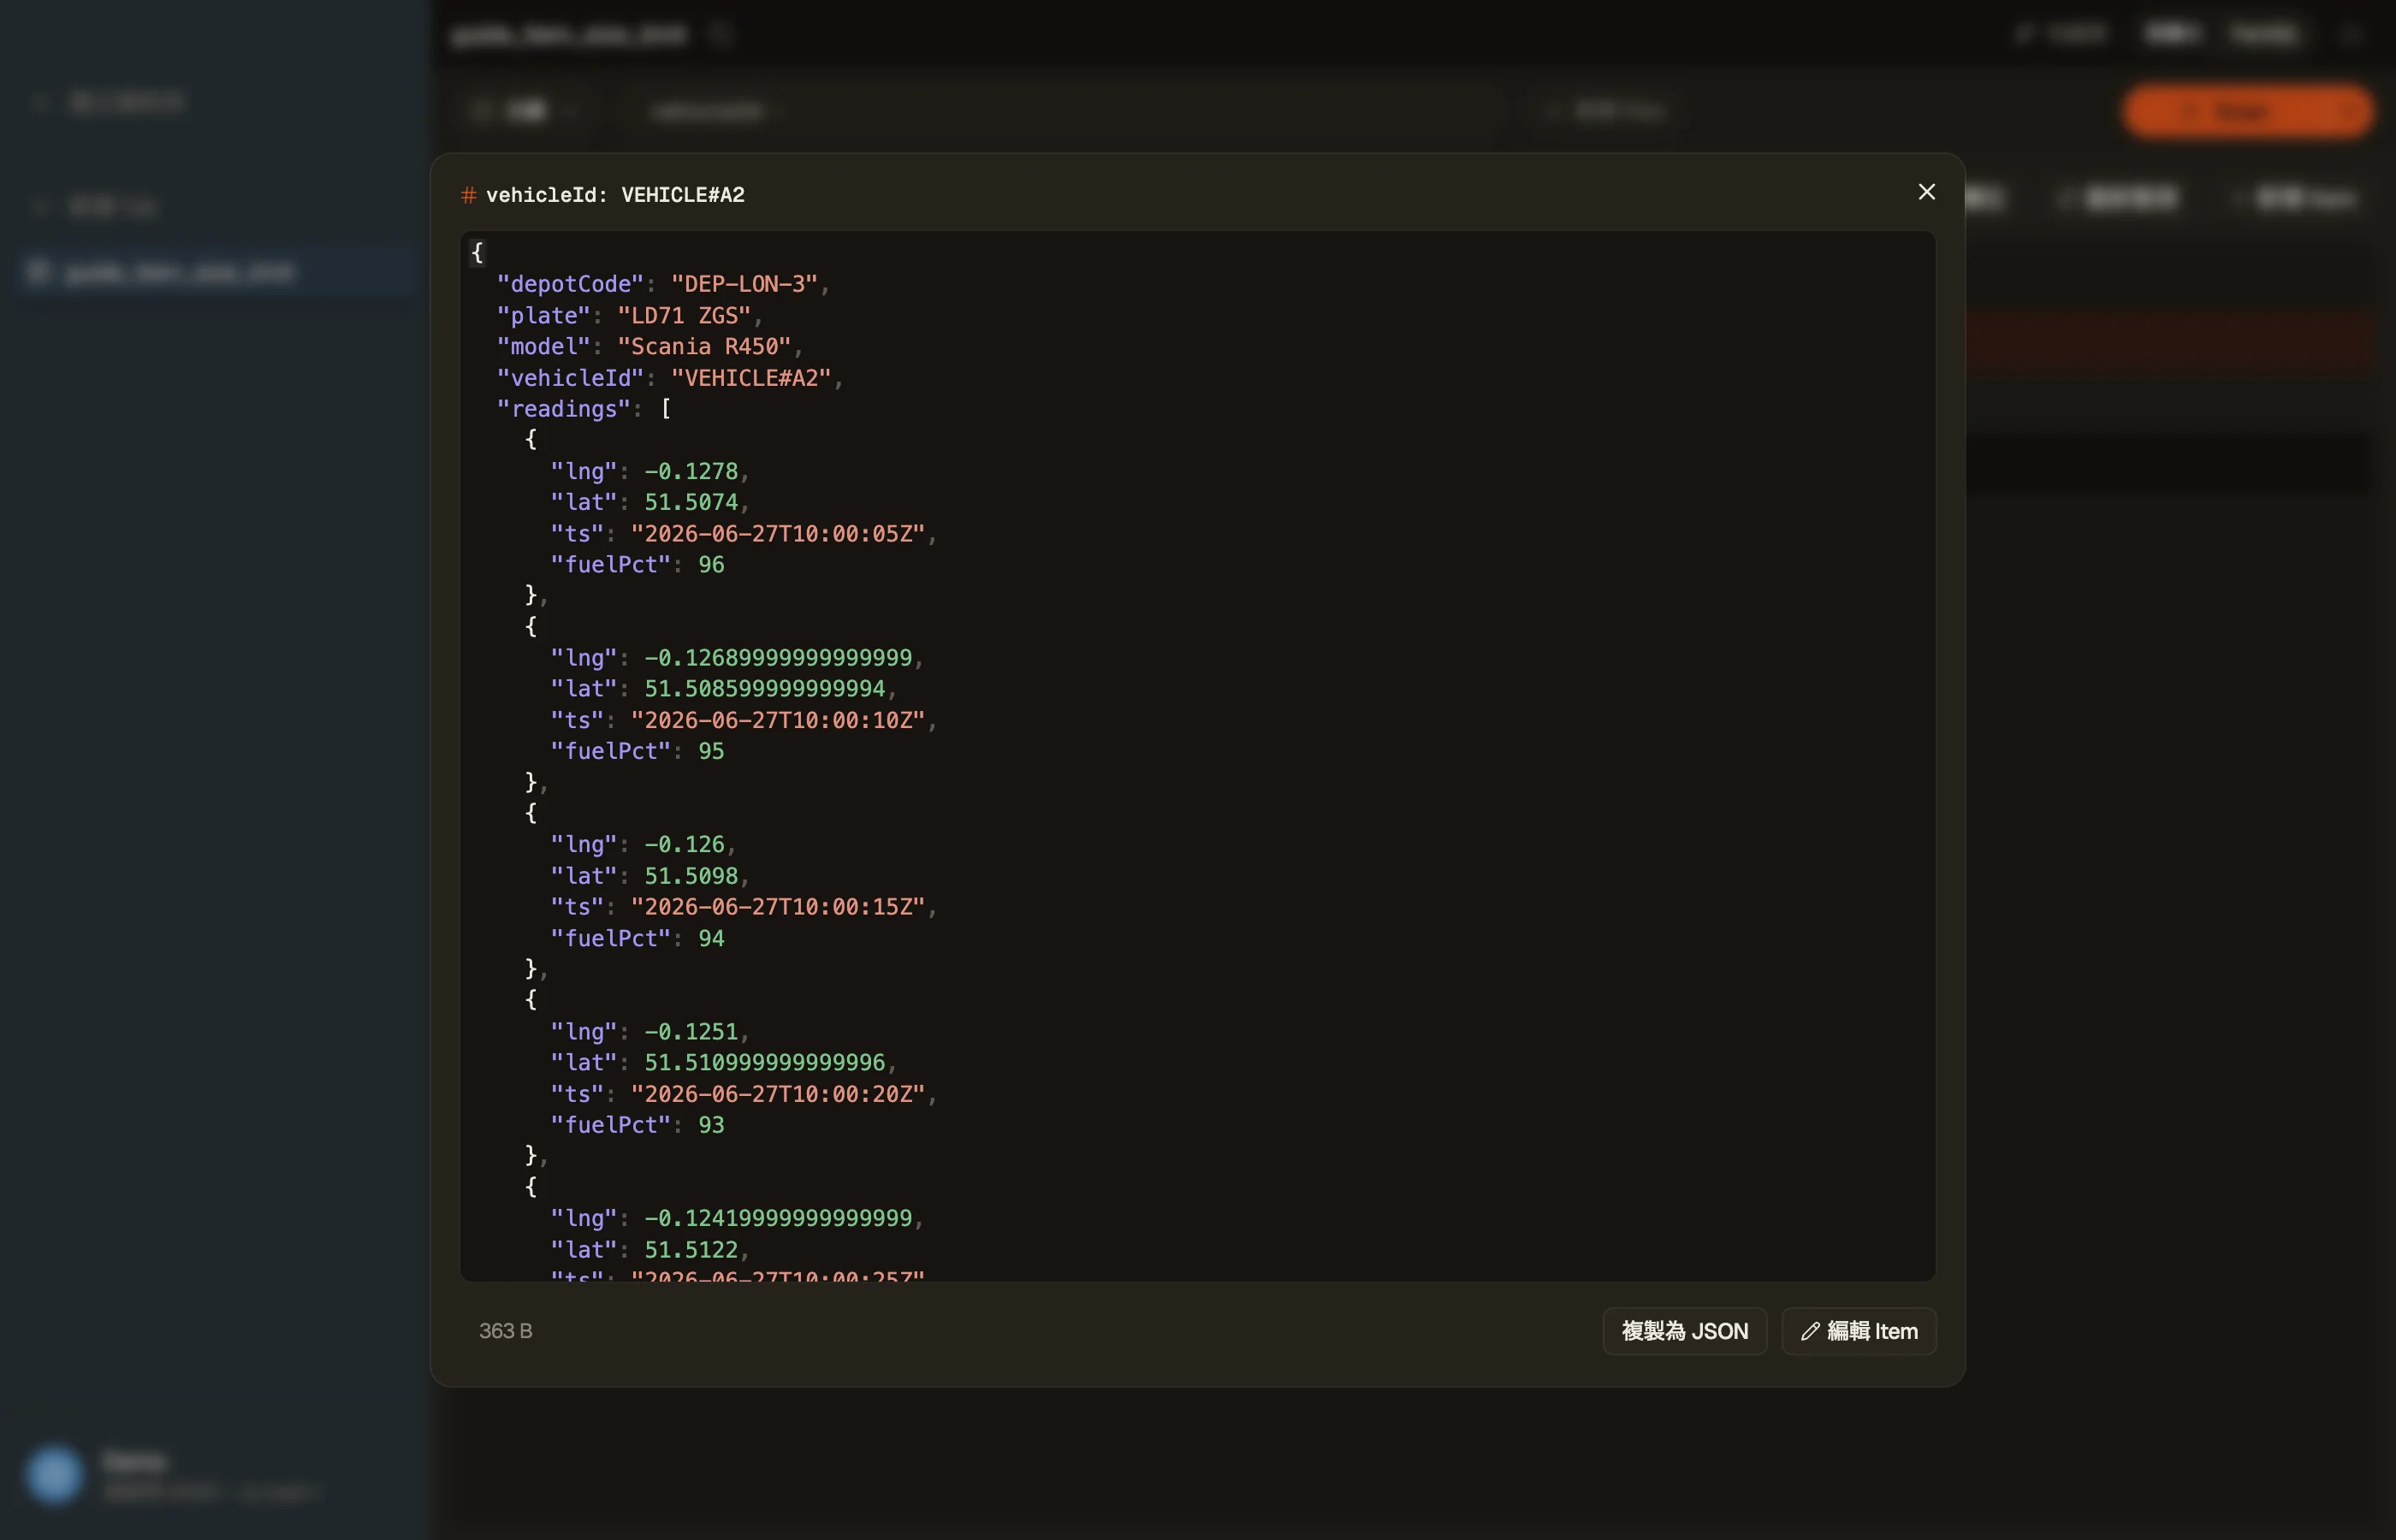Select the "lat": 51.5098 line
The width and height of the screenshot is (2396, 1540).
tap(650, 876)
